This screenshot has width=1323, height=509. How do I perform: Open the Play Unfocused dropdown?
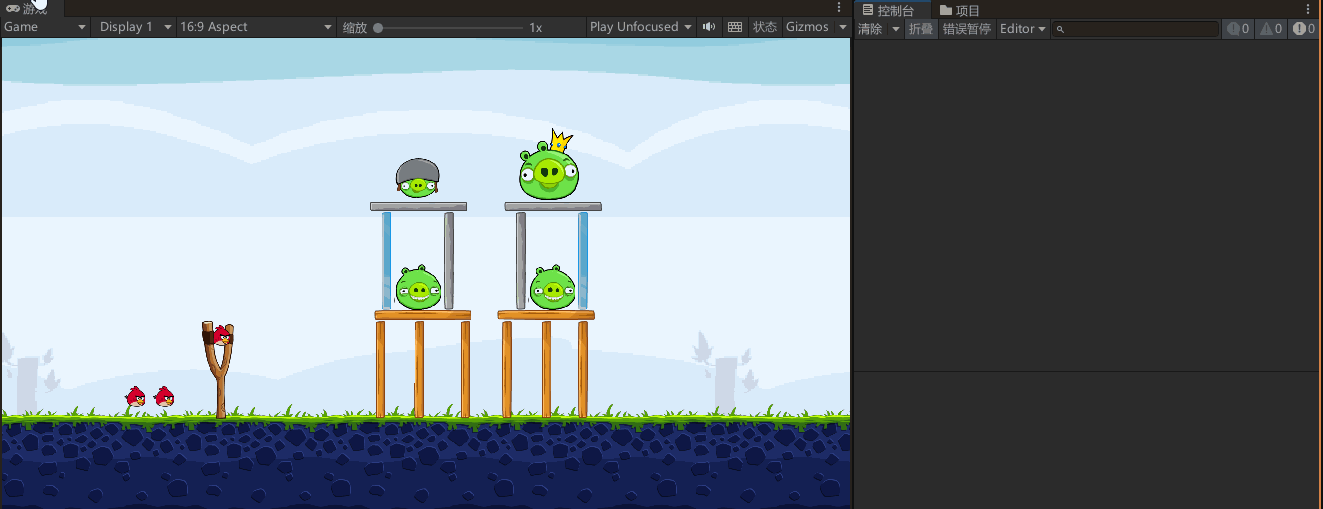[641, 27]
